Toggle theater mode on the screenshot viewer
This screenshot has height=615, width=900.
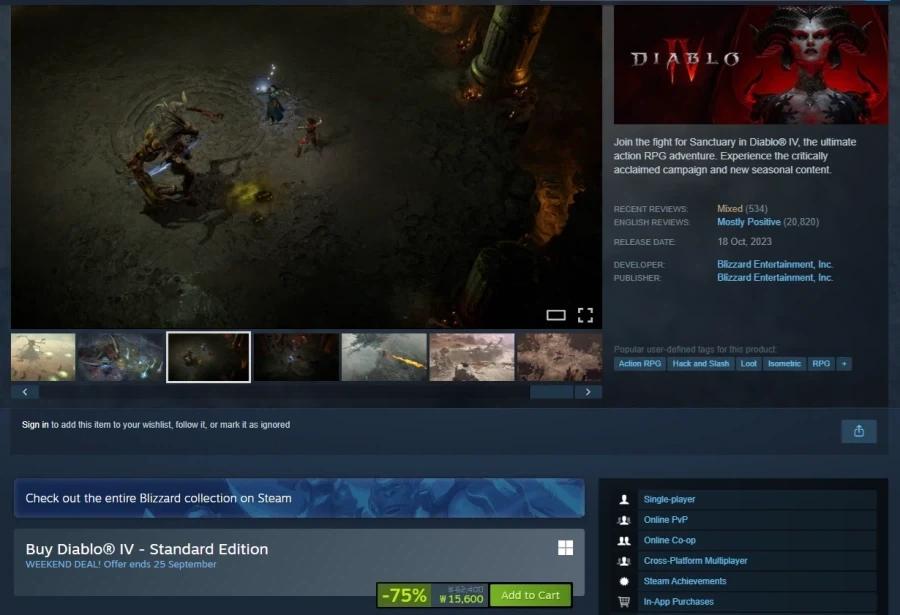pos(556,315)
